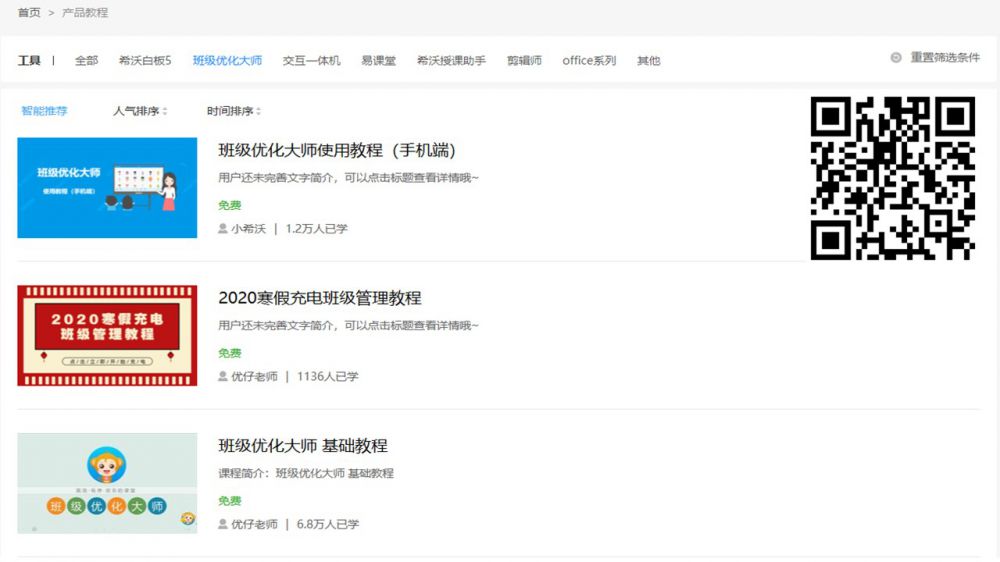This screenshot has width=1000, height=562.
Task: Open the red 2020寒假充电 course thumbnail
Action: [x=107, y=335]
